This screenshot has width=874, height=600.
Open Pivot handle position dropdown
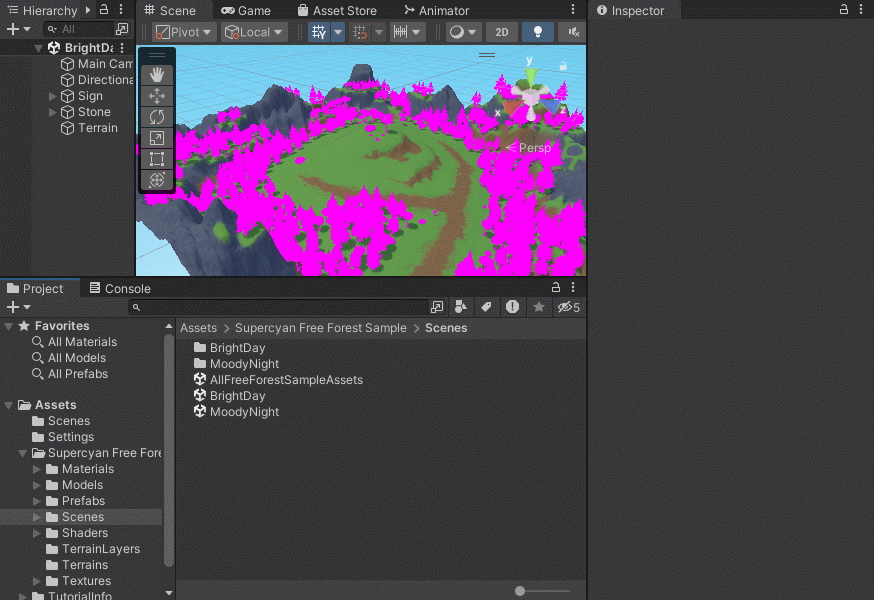(184, 32)
